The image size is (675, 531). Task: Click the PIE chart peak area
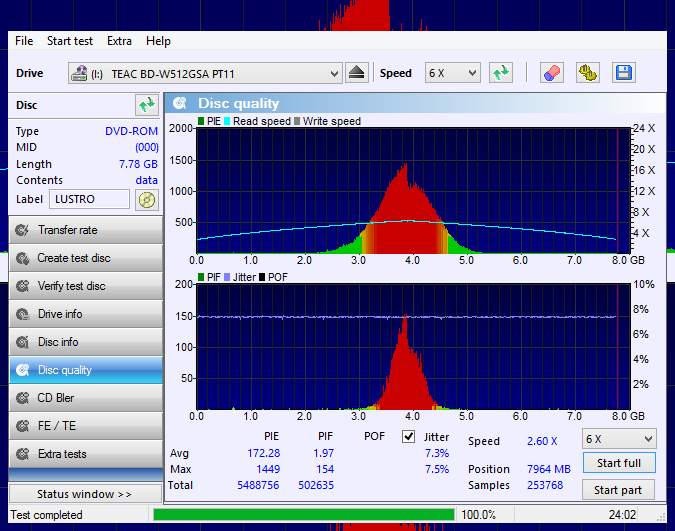405,207
